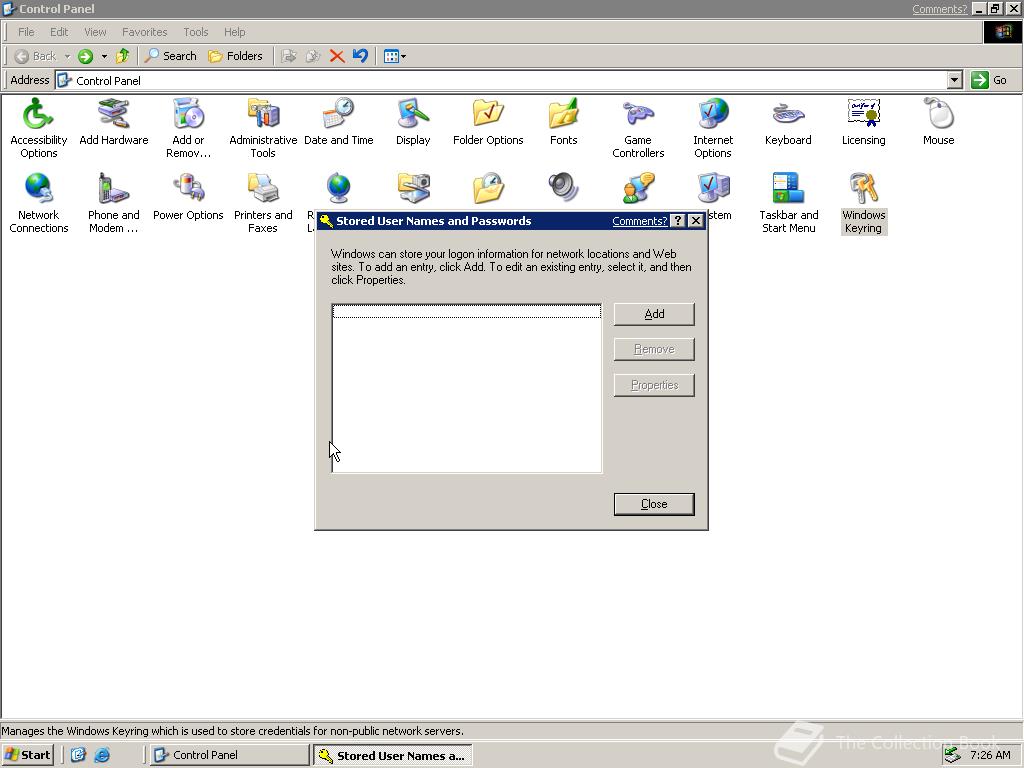Open the File menu
The width and height of the screenshot is (1024, 768).
click(x=26, y=32)
